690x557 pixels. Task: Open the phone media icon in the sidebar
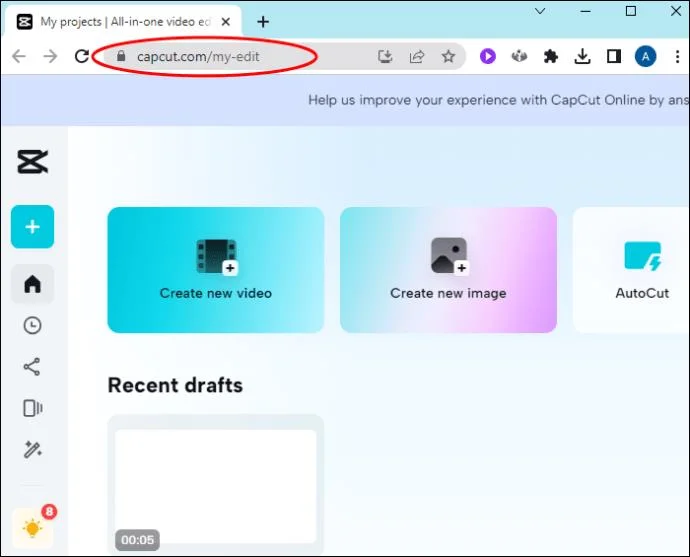pyautogui.click(x=33, y=408)
